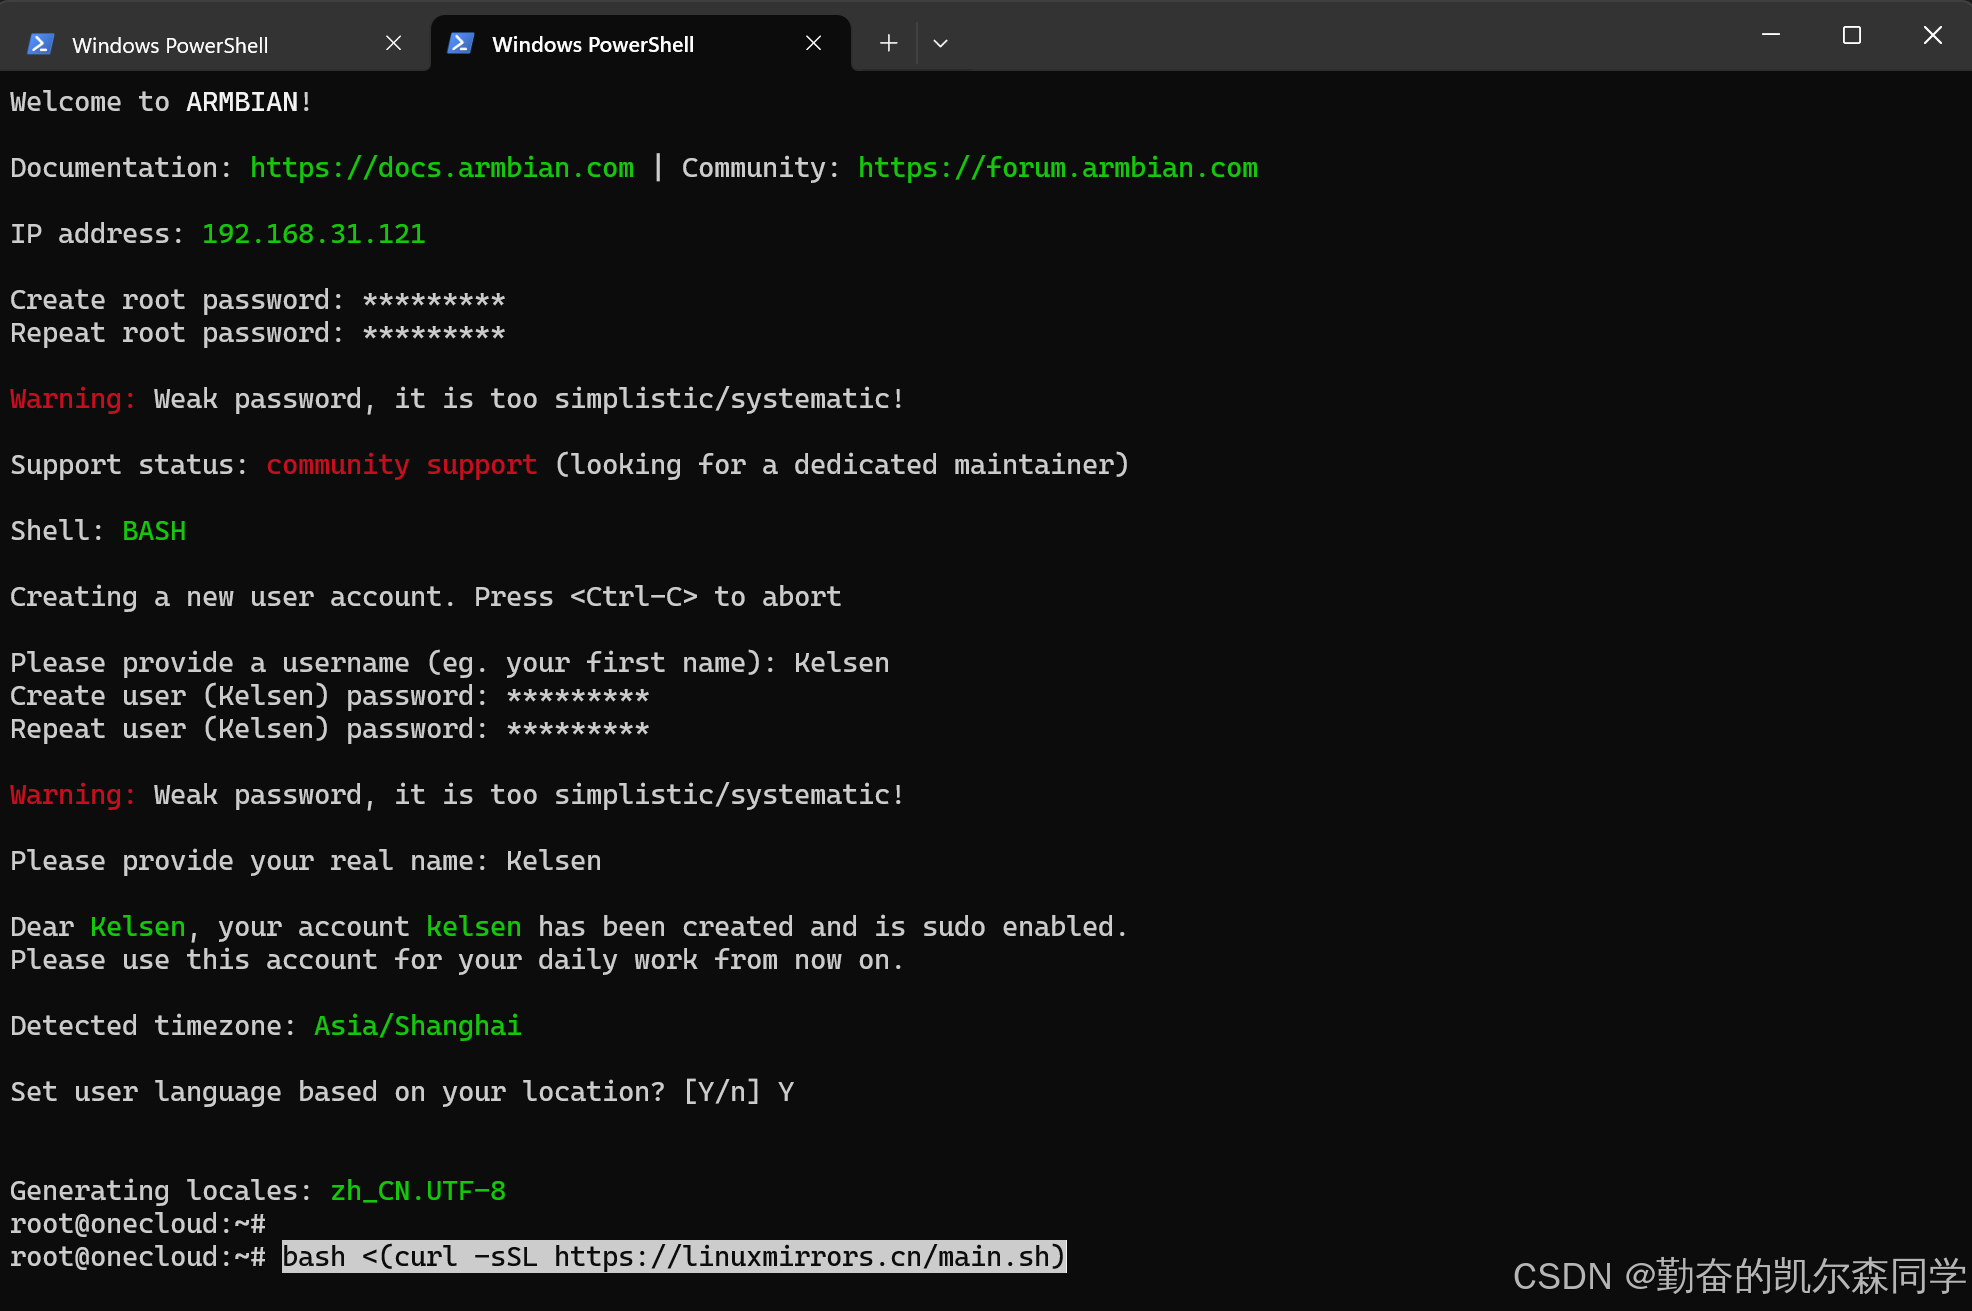This screenshot has height=1311, width=1972.
Task: Click PowerShell icon on first tab
Action: click(x=41, y=44)
